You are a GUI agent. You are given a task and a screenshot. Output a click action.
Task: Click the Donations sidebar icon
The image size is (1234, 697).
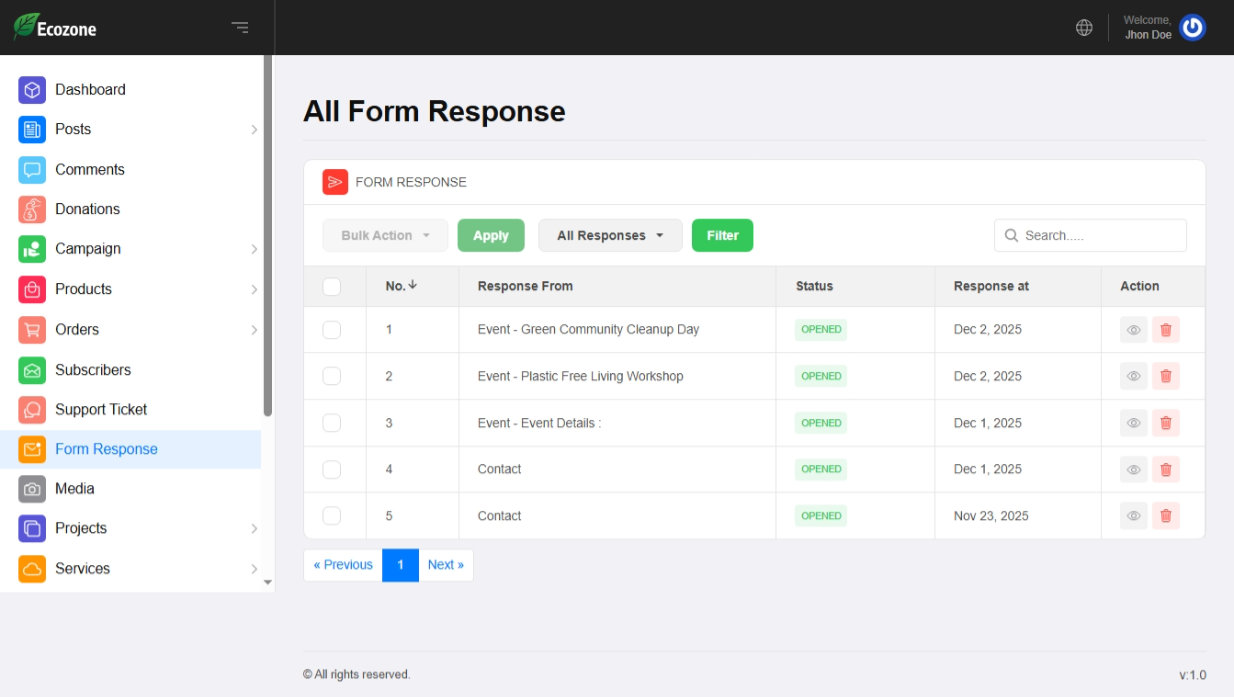pos(32,209)
